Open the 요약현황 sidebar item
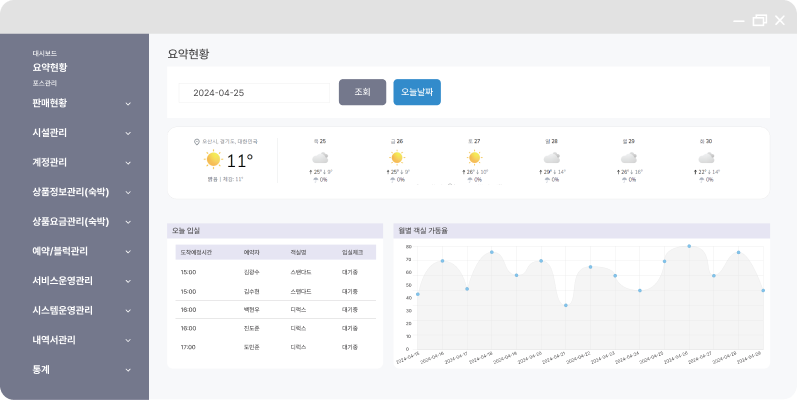Screen dimensions: 799x400 point(50,67)
